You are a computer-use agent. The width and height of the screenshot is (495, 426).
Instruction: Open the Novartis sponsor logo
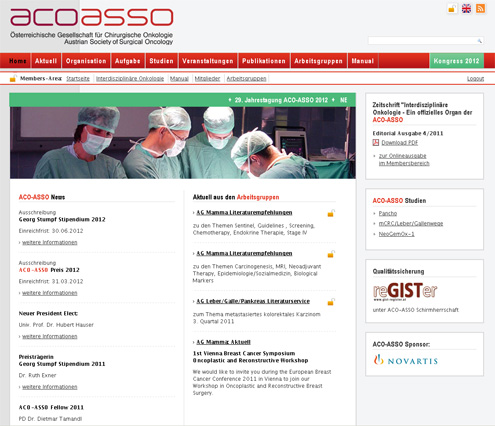(x=406, y=361)
